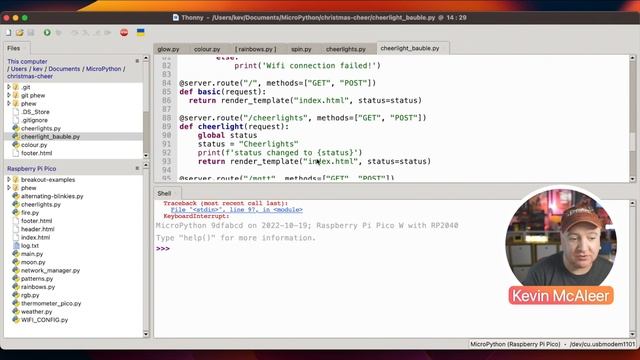Screen dimensions: 640x360
Task: Switch to the [ rainbows.py ] tab
Action: click(256, 49)
